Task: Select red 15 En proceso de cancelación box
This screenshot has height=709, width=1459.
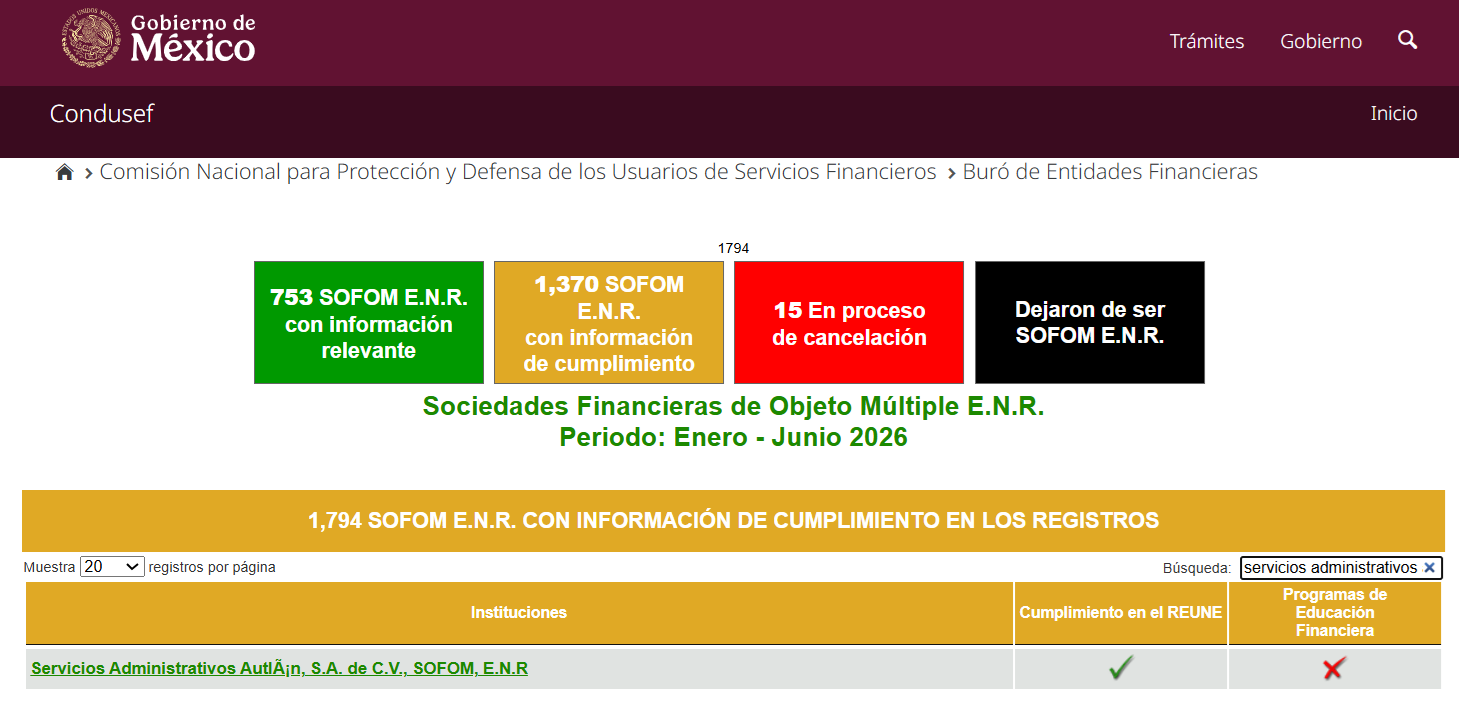Action: [849, 322]
